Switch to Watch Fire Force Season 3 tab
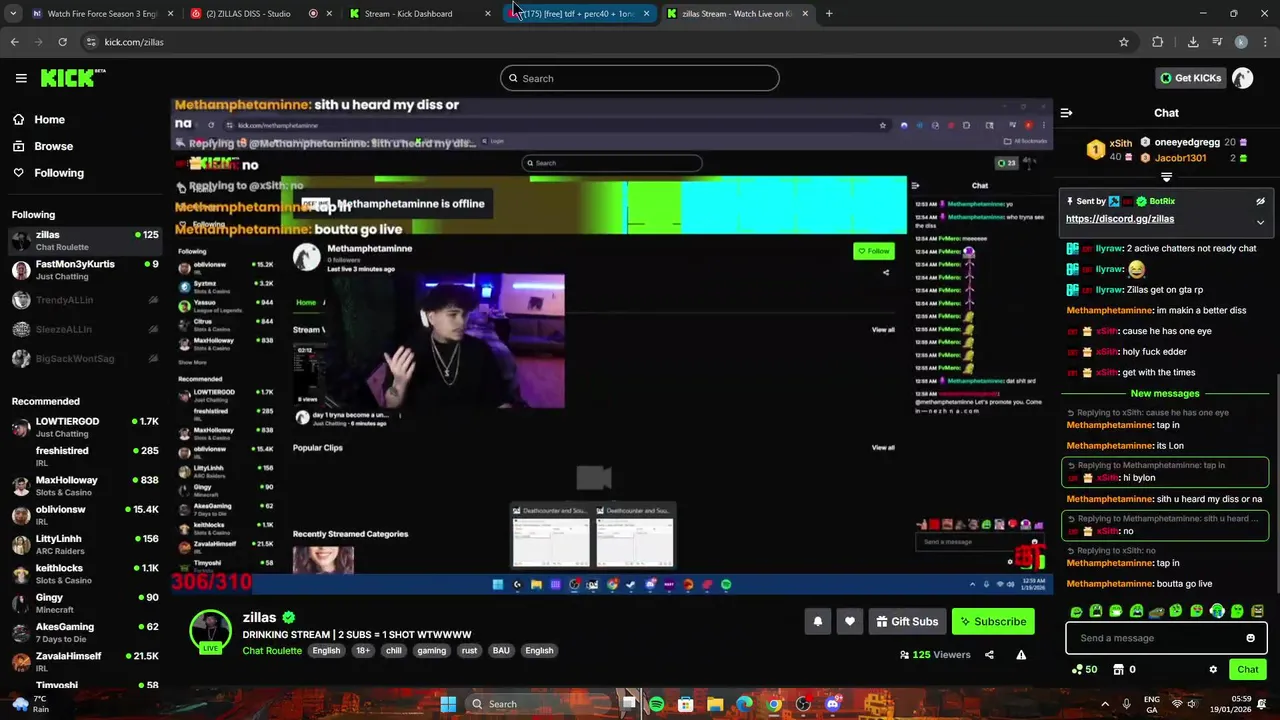This screenshot has width=1280, height=720. point(102,14)
